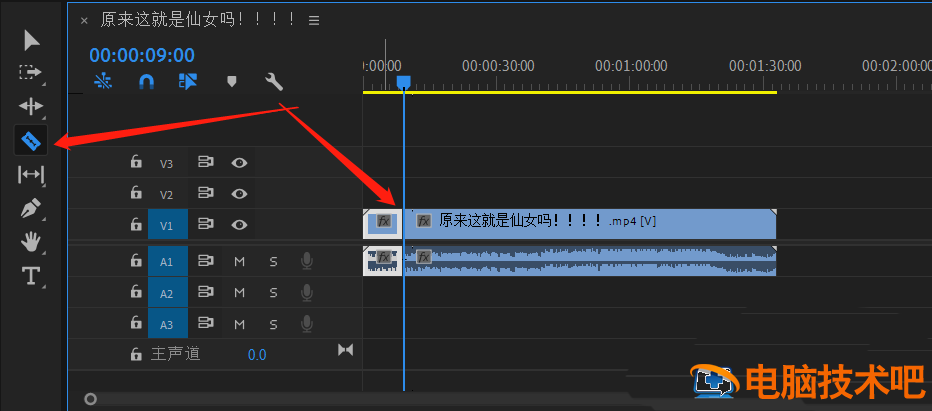Toggle sync lock on V2

tap(206, 193)
